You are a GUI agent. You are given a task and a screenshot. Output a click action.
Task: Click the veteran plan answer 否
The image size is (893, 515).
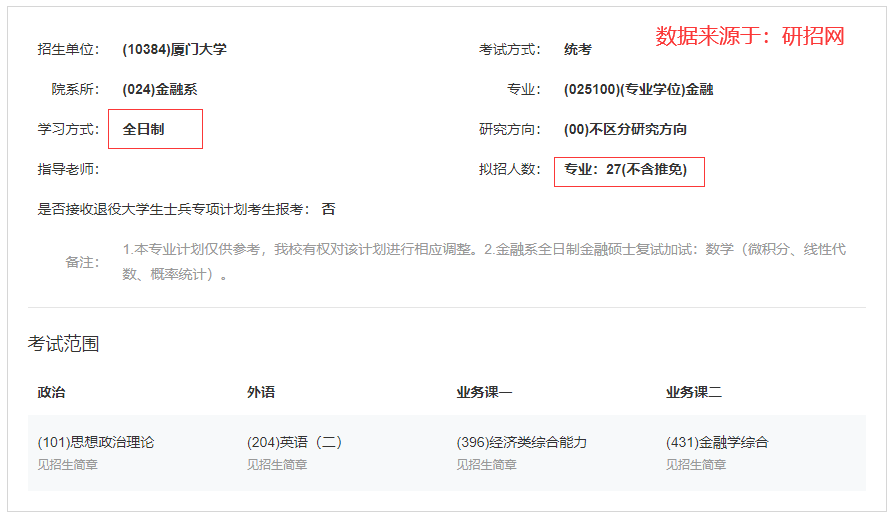click(329, 209)
